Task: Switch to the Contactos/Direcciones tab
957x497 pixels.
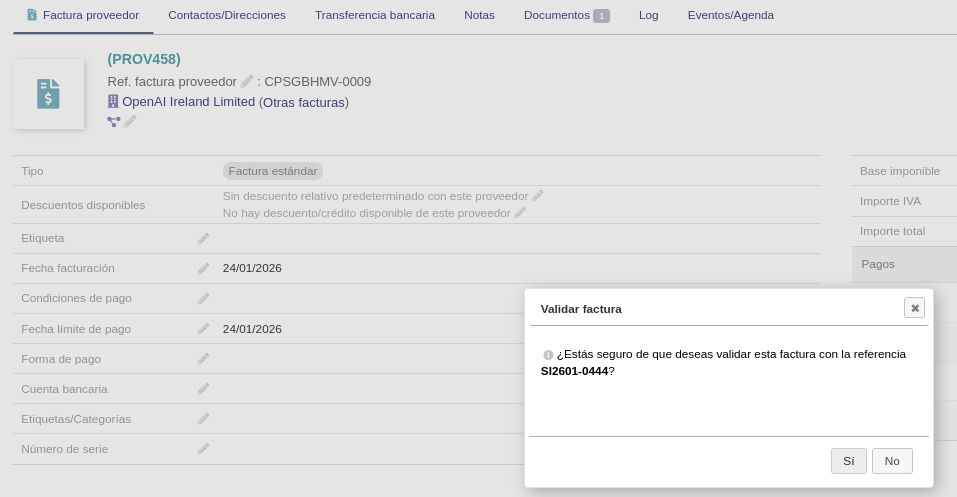Action: pos(226,15)
